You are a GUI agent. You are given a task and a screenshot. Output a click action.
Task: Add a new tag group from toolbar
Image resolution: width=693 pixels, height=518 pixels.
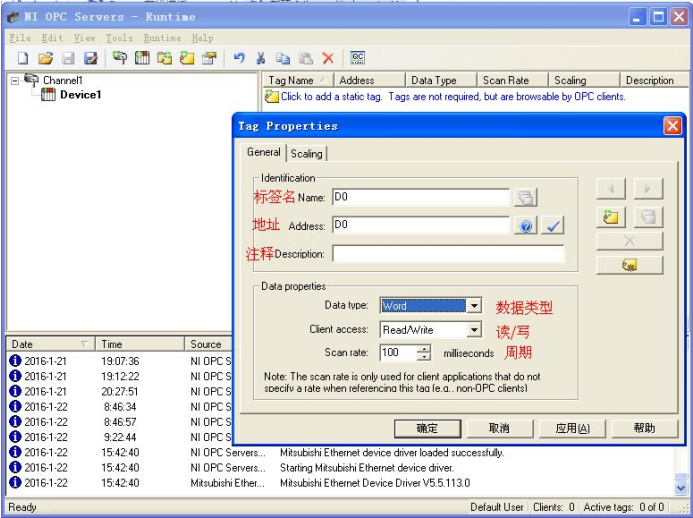click(164, 57)
